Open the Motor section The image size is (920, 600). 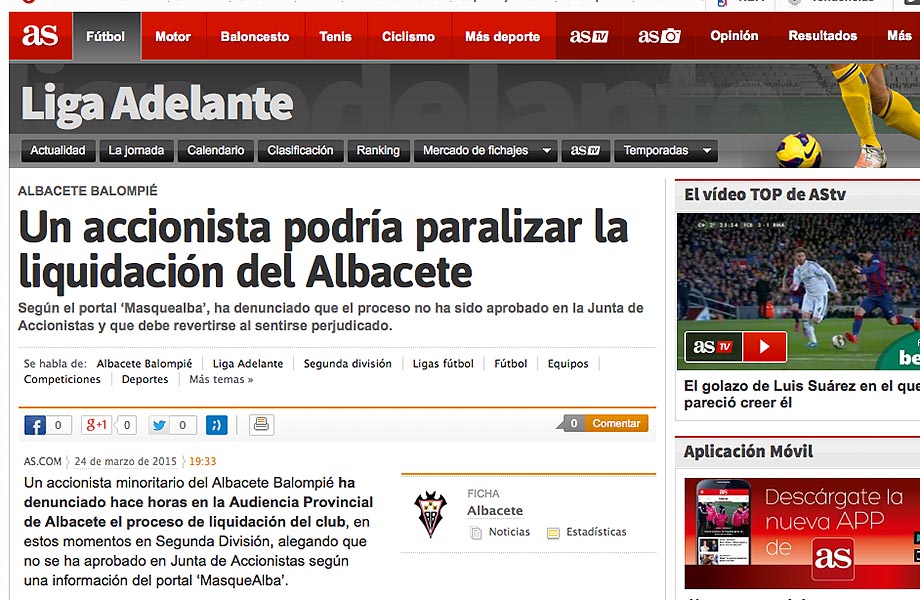[x=173, y=36]
